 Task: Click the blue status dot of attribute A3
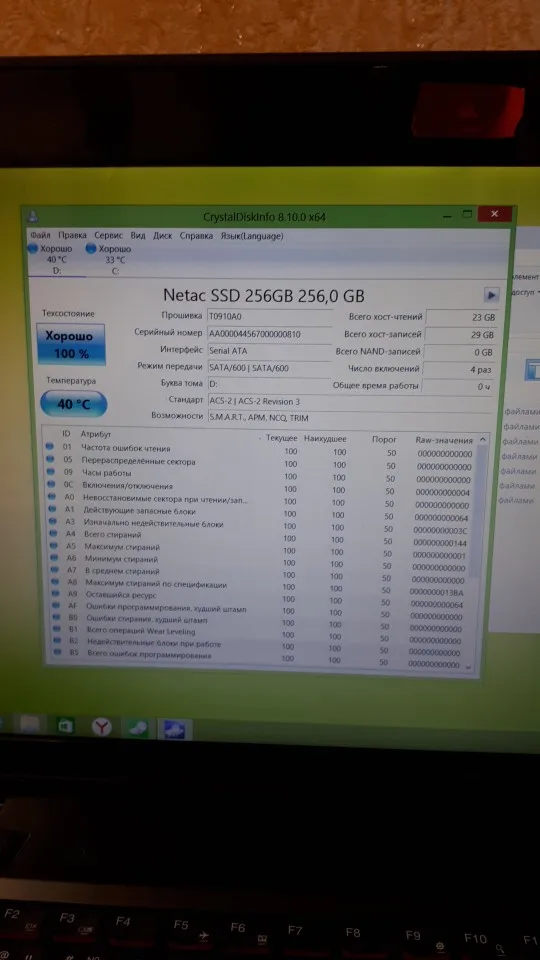(53, 522)
